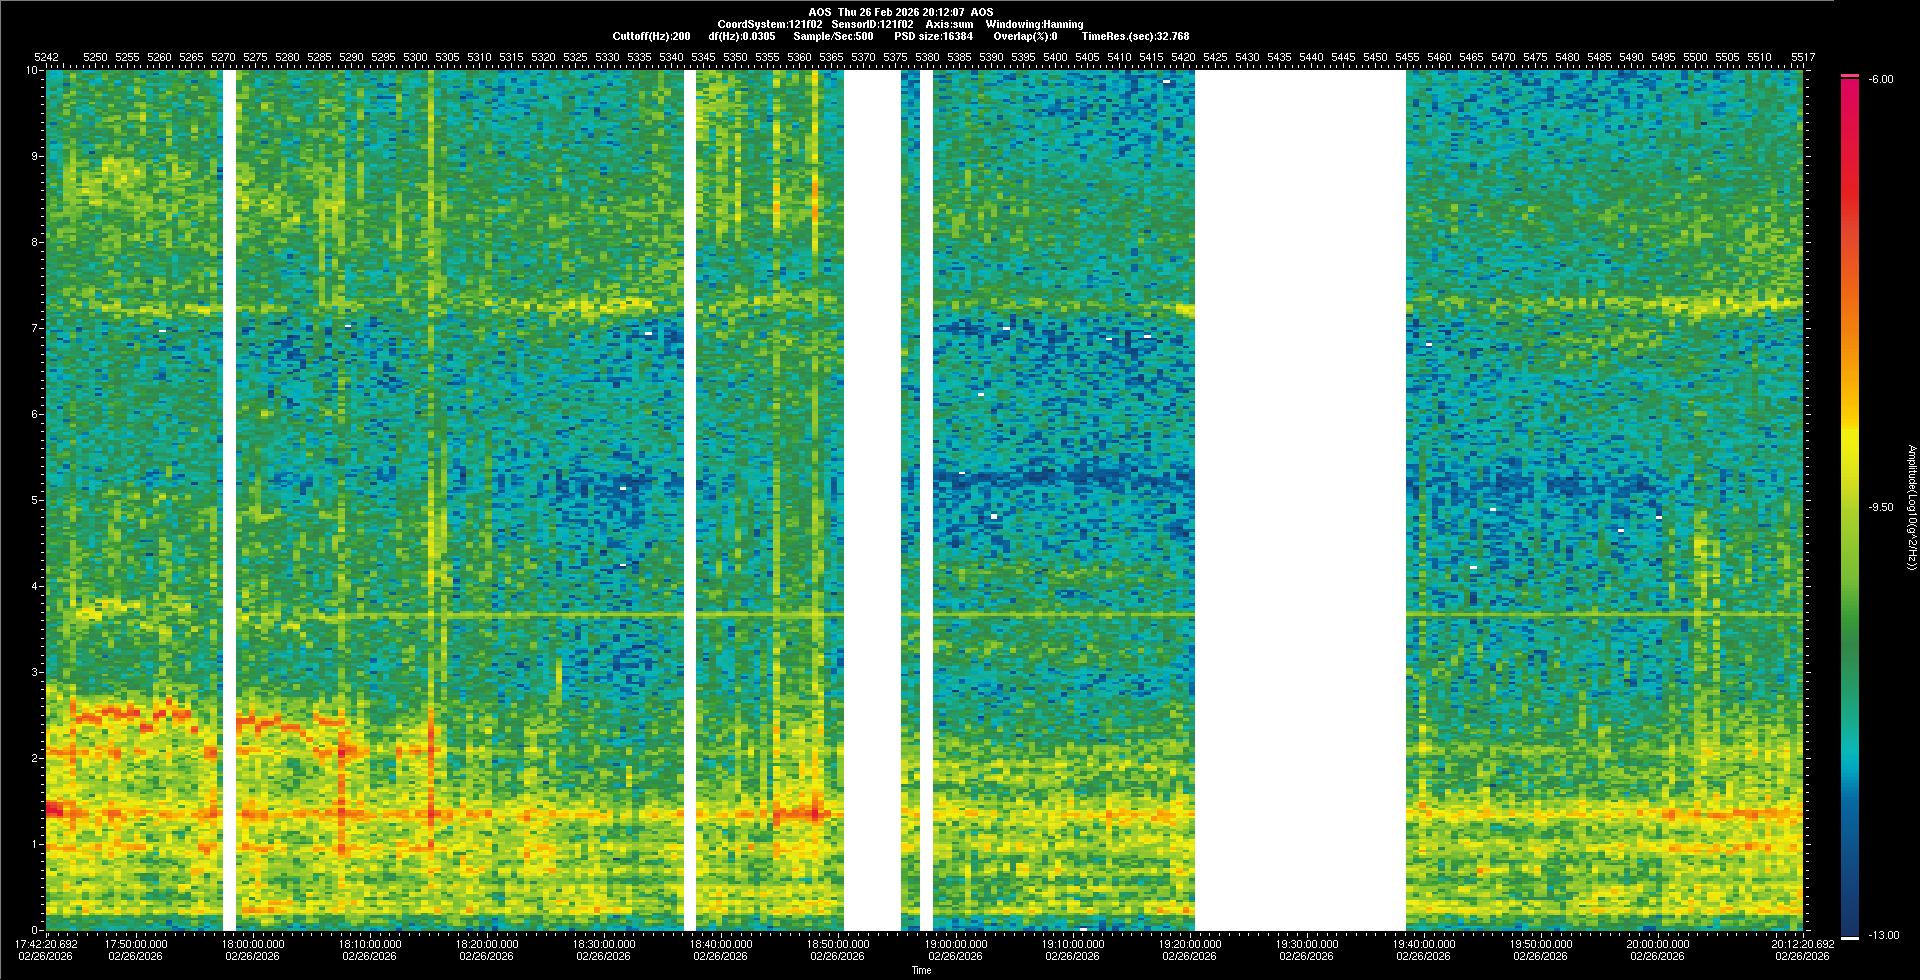Click frequency axis tick label 6

coord(35,414)
